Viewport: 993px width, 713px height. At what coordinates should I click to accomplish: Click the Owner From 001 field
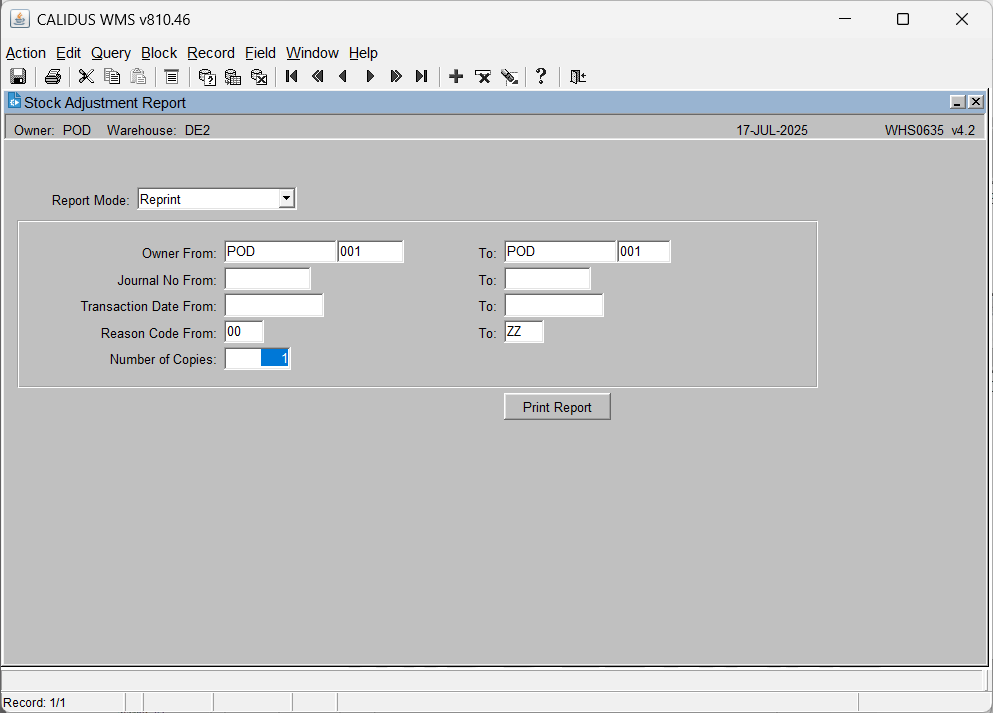(x=370, y=251)
